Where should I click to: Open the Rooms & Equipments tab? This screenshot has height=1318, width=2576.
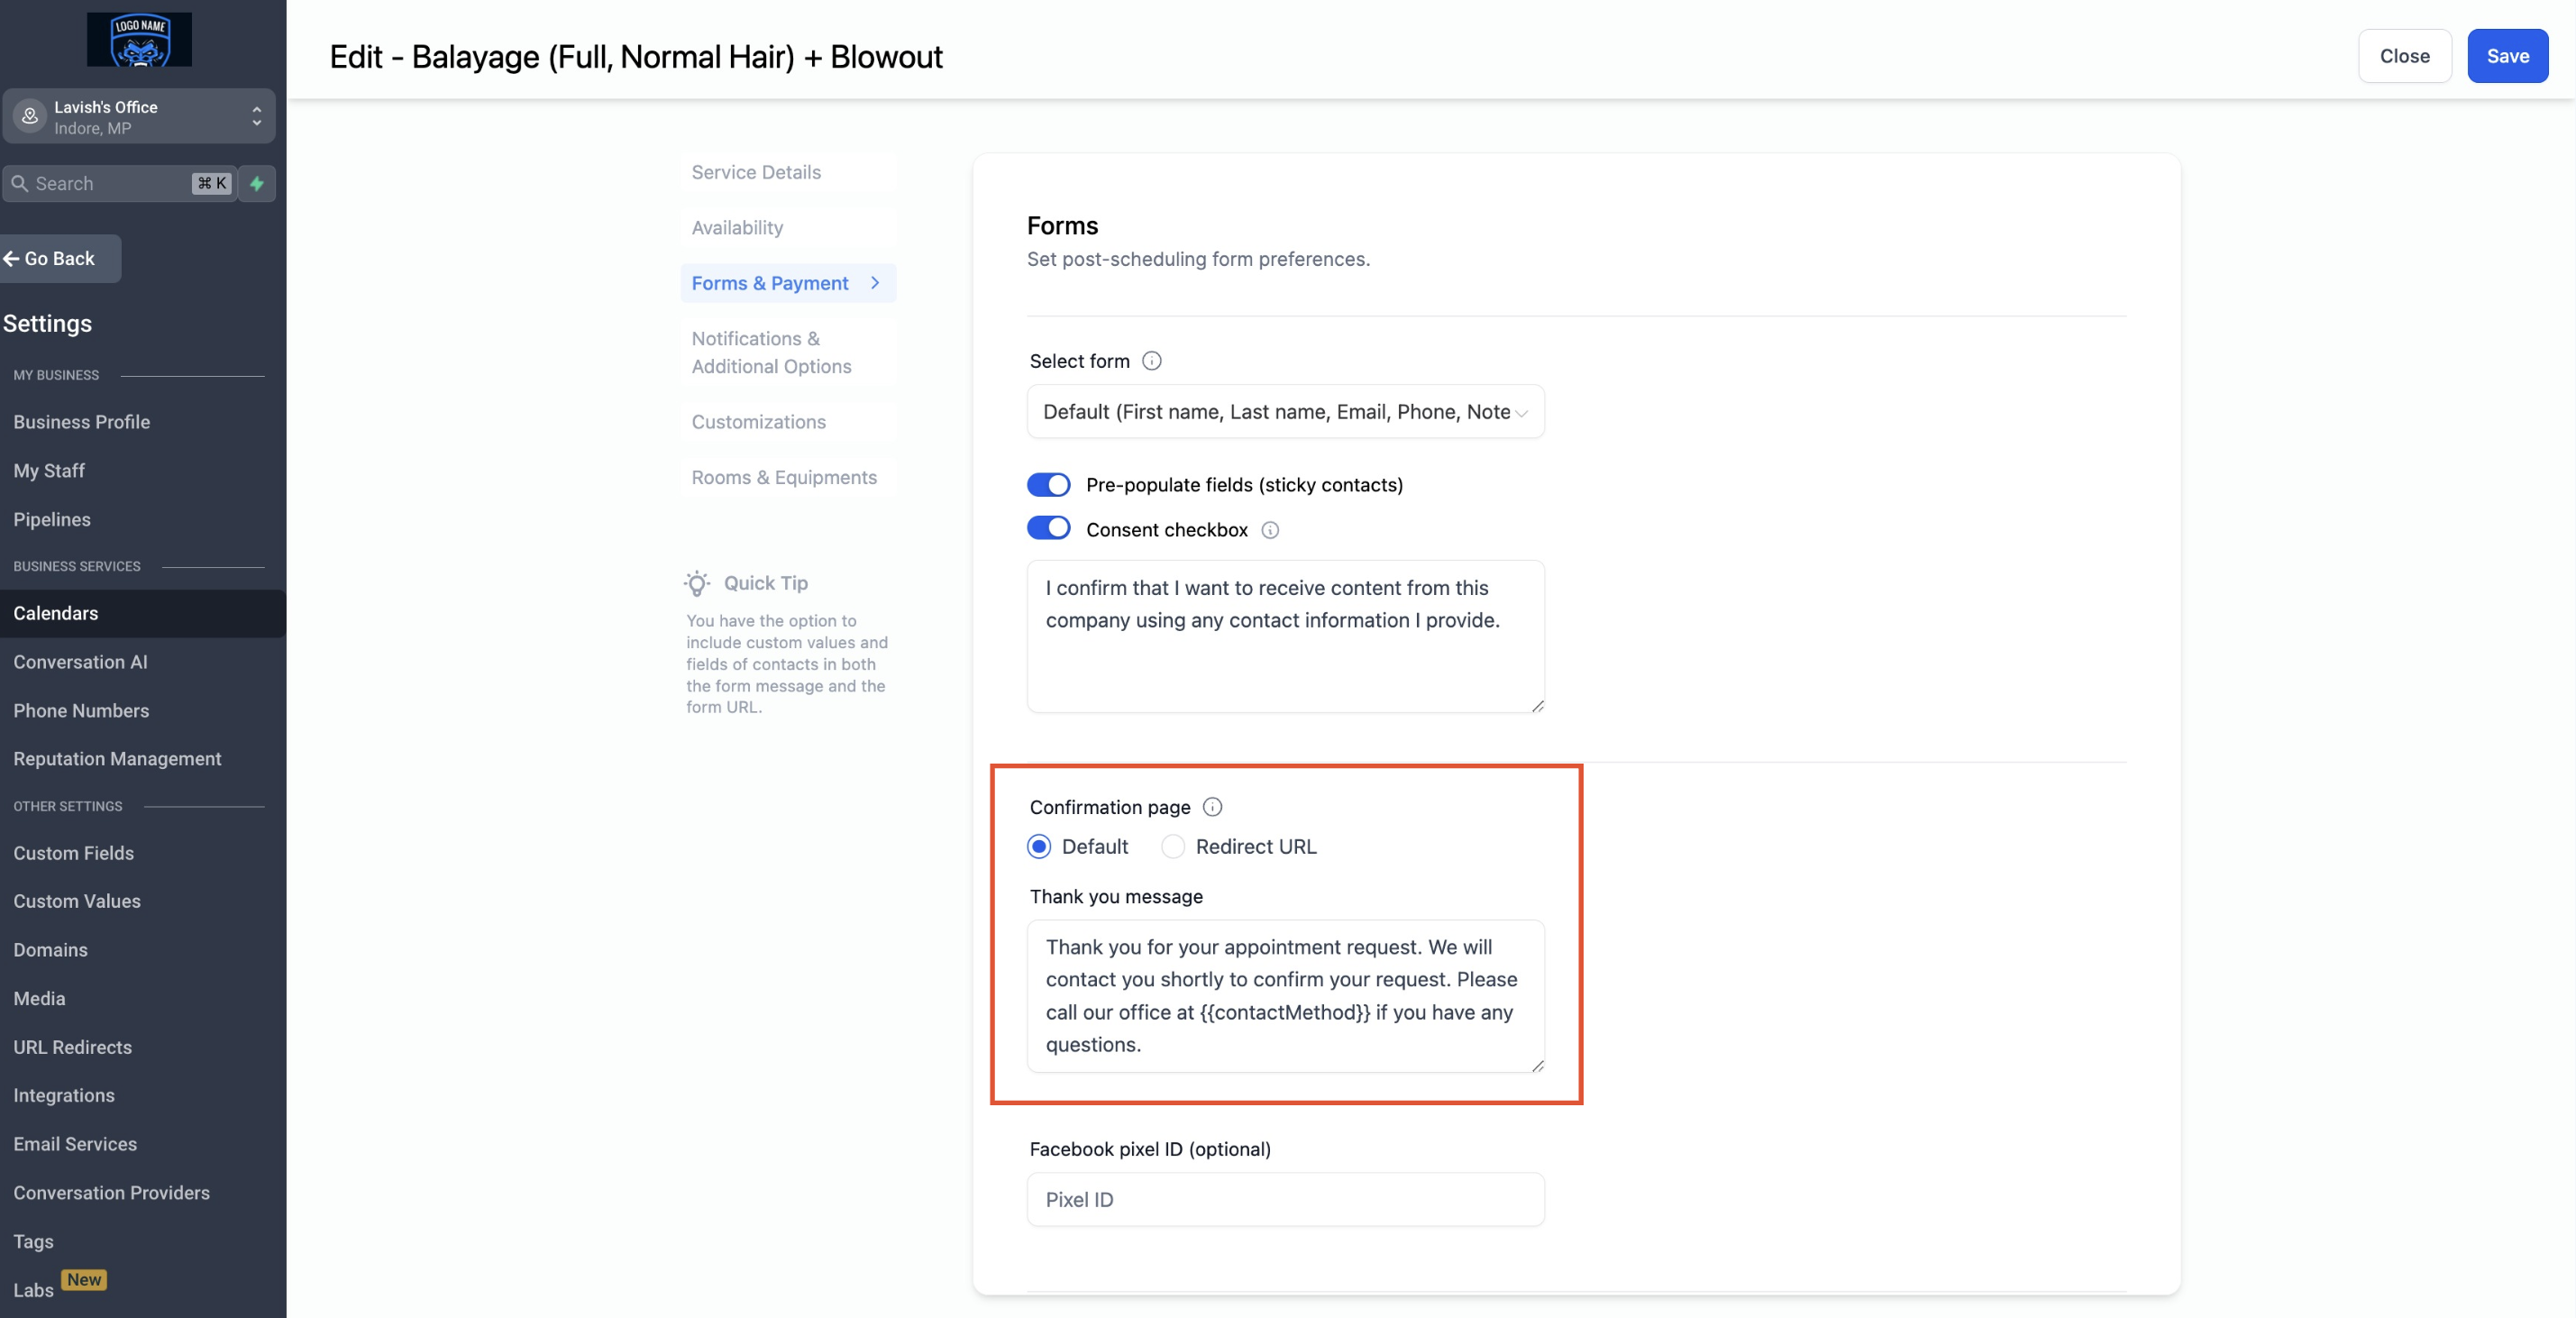783,477
